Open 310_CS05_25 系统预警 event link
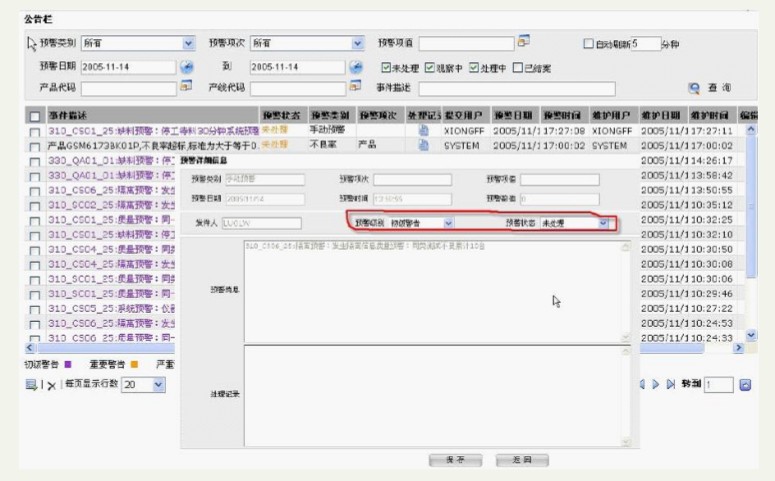Screen dimensions: 775x481 (111, 308)
